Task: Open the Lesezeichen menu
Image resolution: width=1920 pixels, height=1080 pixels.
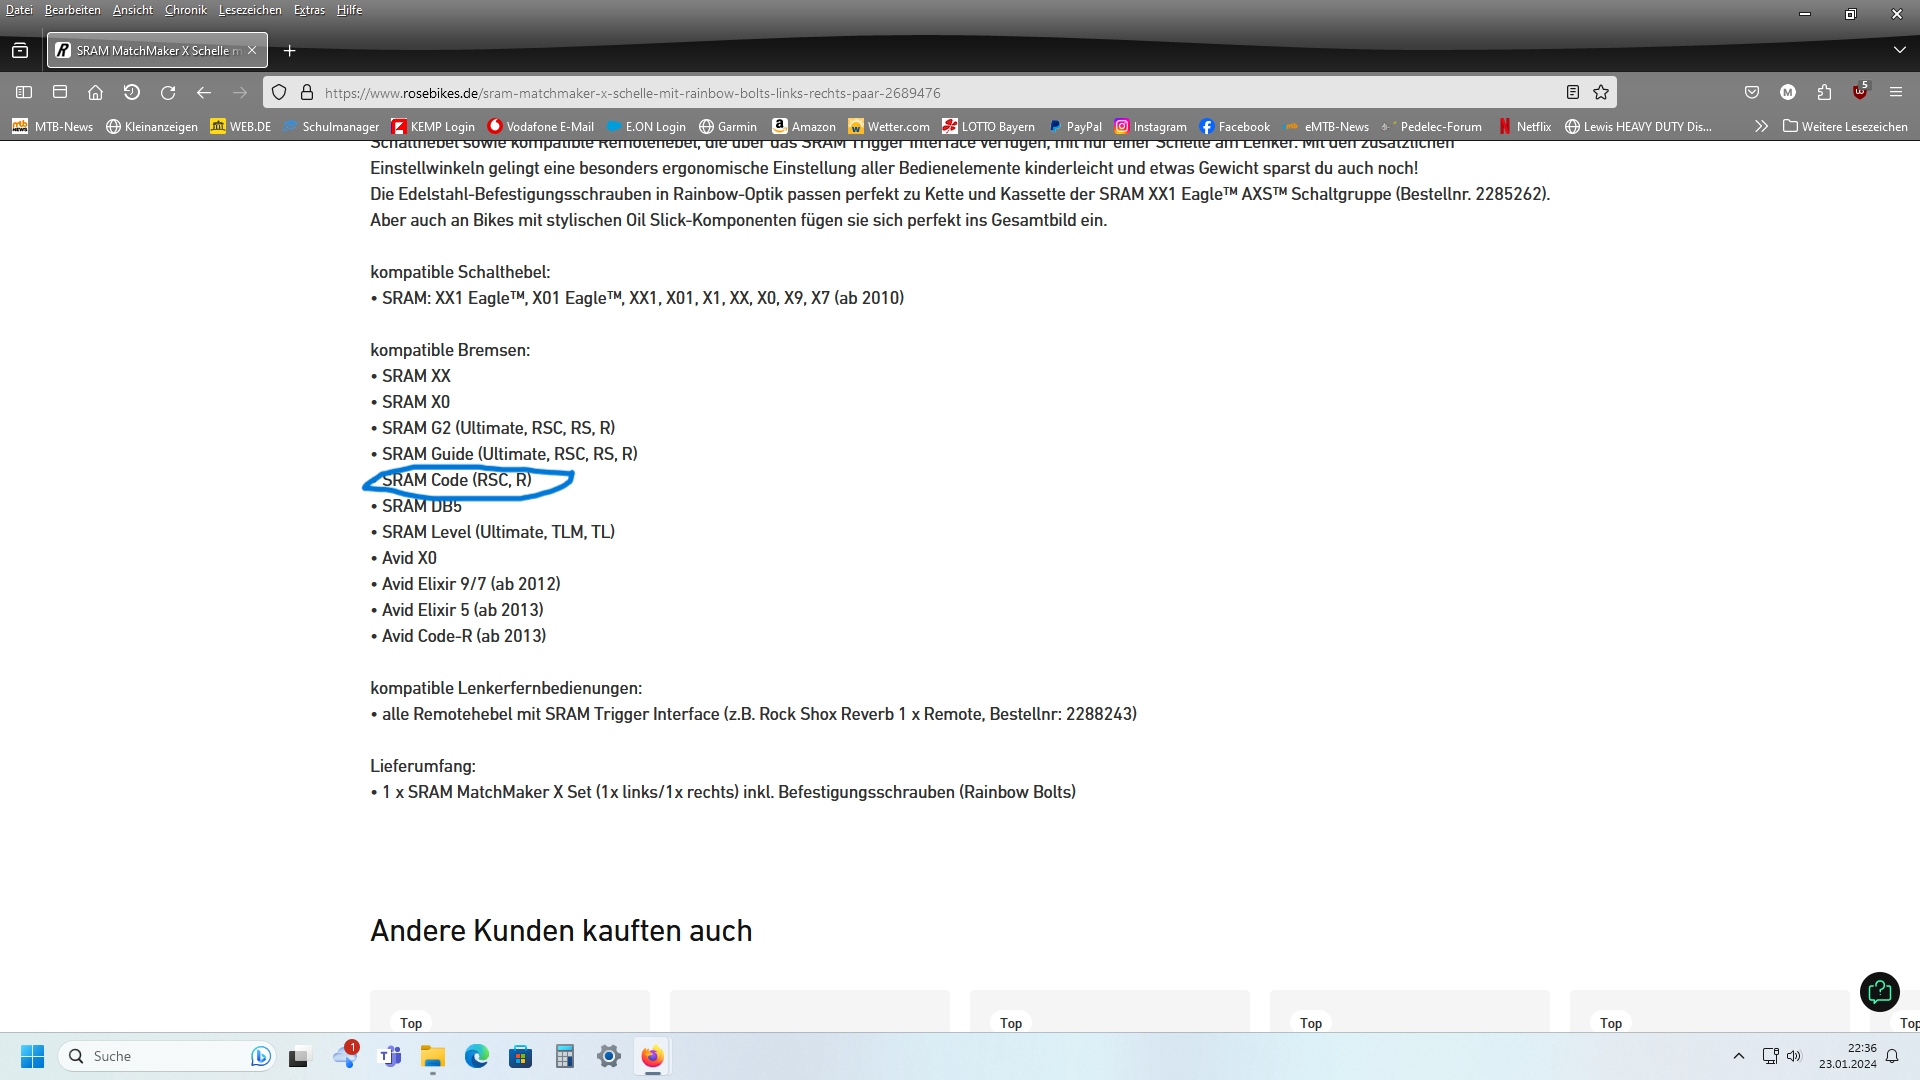Action: pos(250,10)
